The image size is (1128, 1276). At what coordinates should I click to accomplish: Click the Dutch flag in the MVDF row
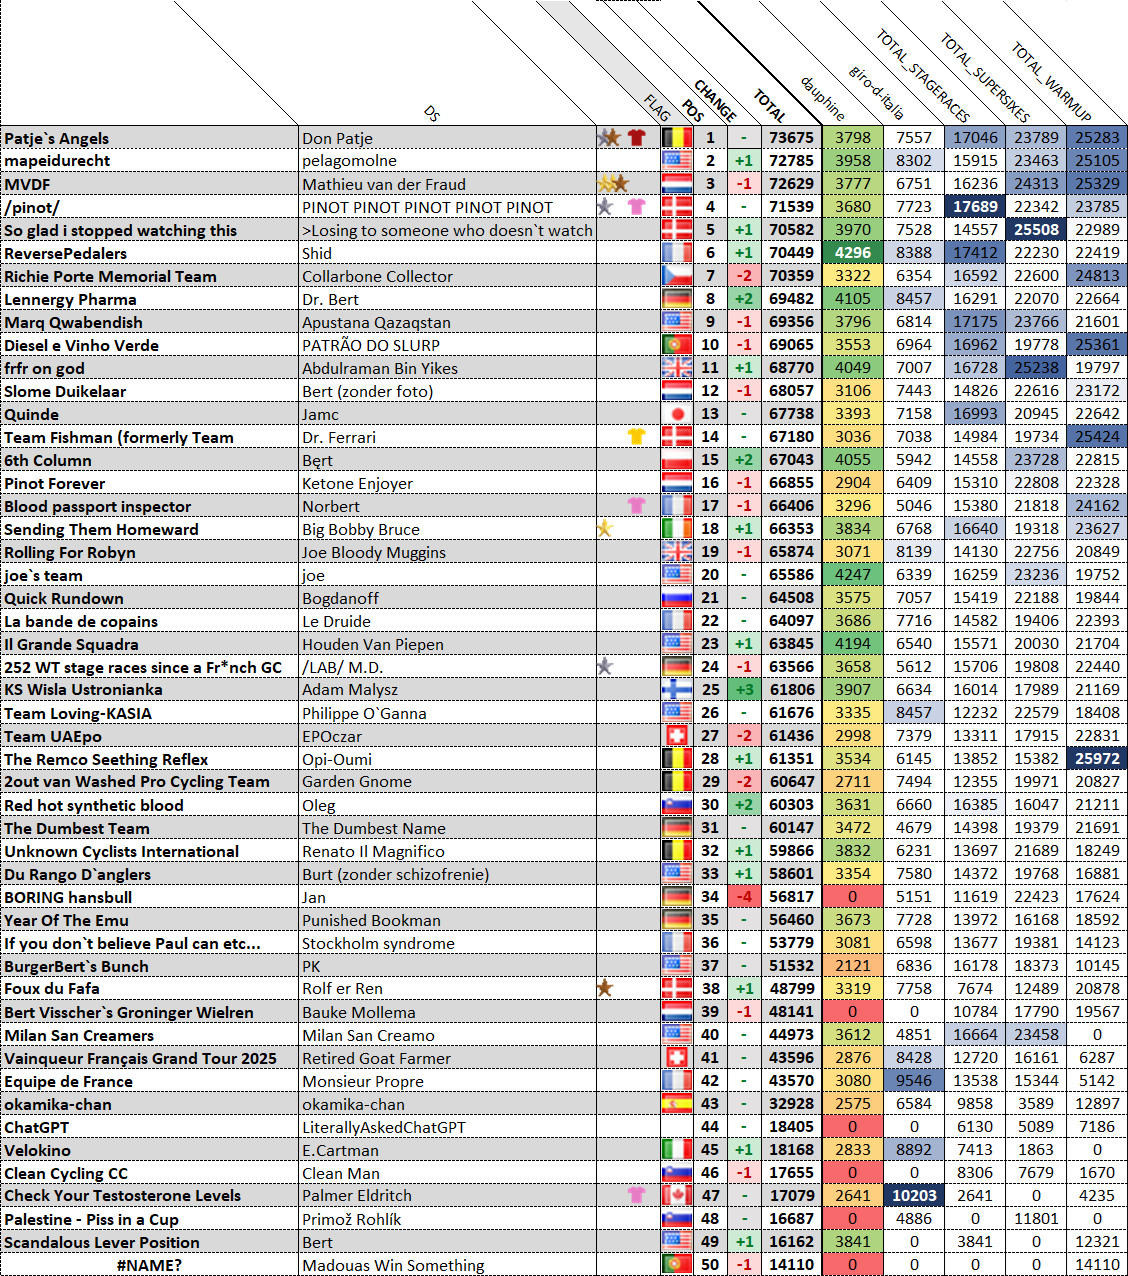677,183
